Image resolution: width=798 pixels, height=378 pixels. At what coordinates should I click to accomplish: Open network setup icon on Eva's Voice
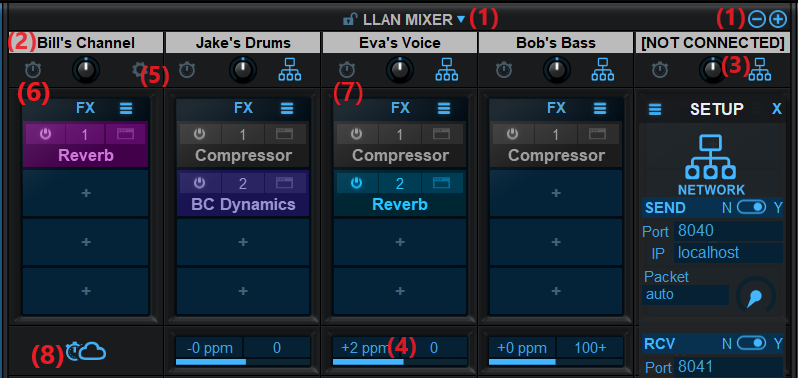point(446,70)
